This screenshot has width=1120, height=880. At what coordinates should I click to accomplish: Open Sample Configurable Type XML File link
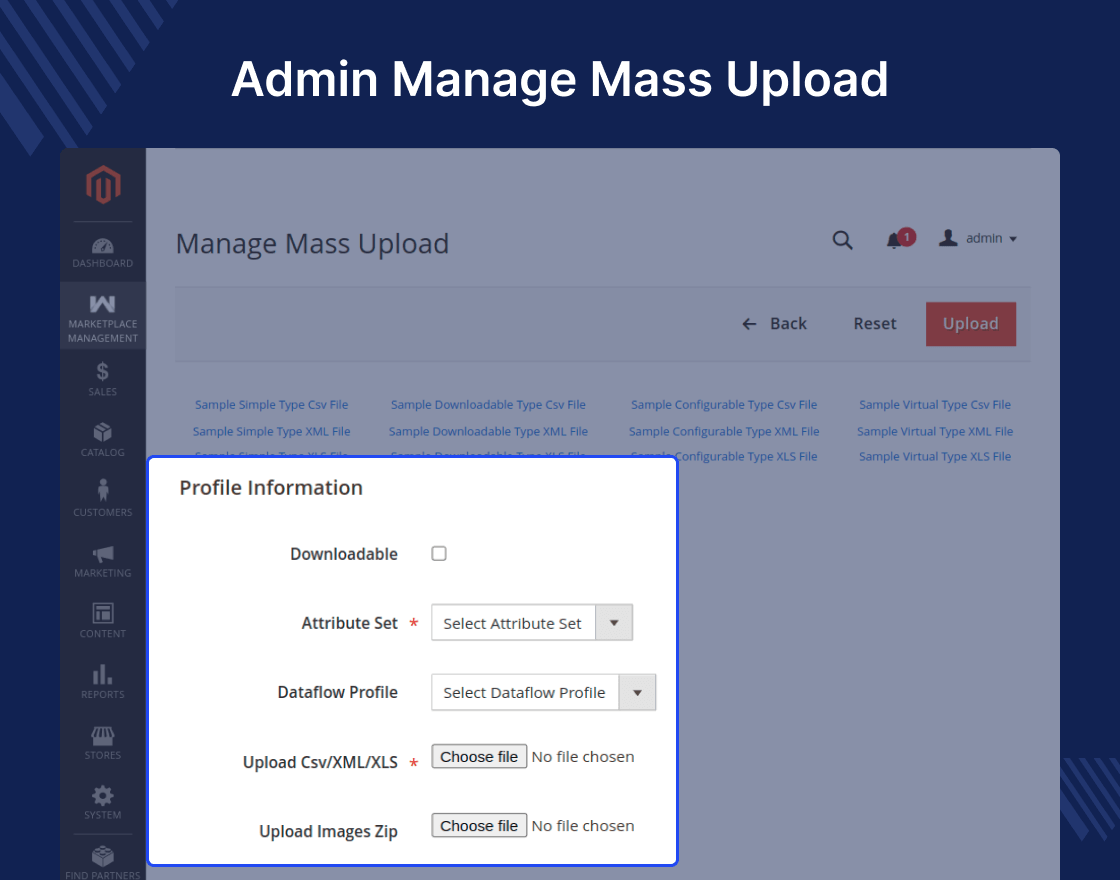724,431
